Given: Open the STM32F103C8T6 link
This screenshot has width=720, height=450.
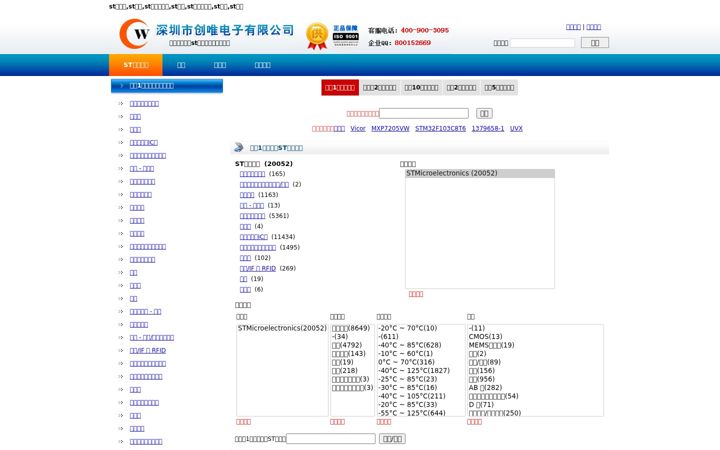Looking at the screenshot, I should pos(440,129).
